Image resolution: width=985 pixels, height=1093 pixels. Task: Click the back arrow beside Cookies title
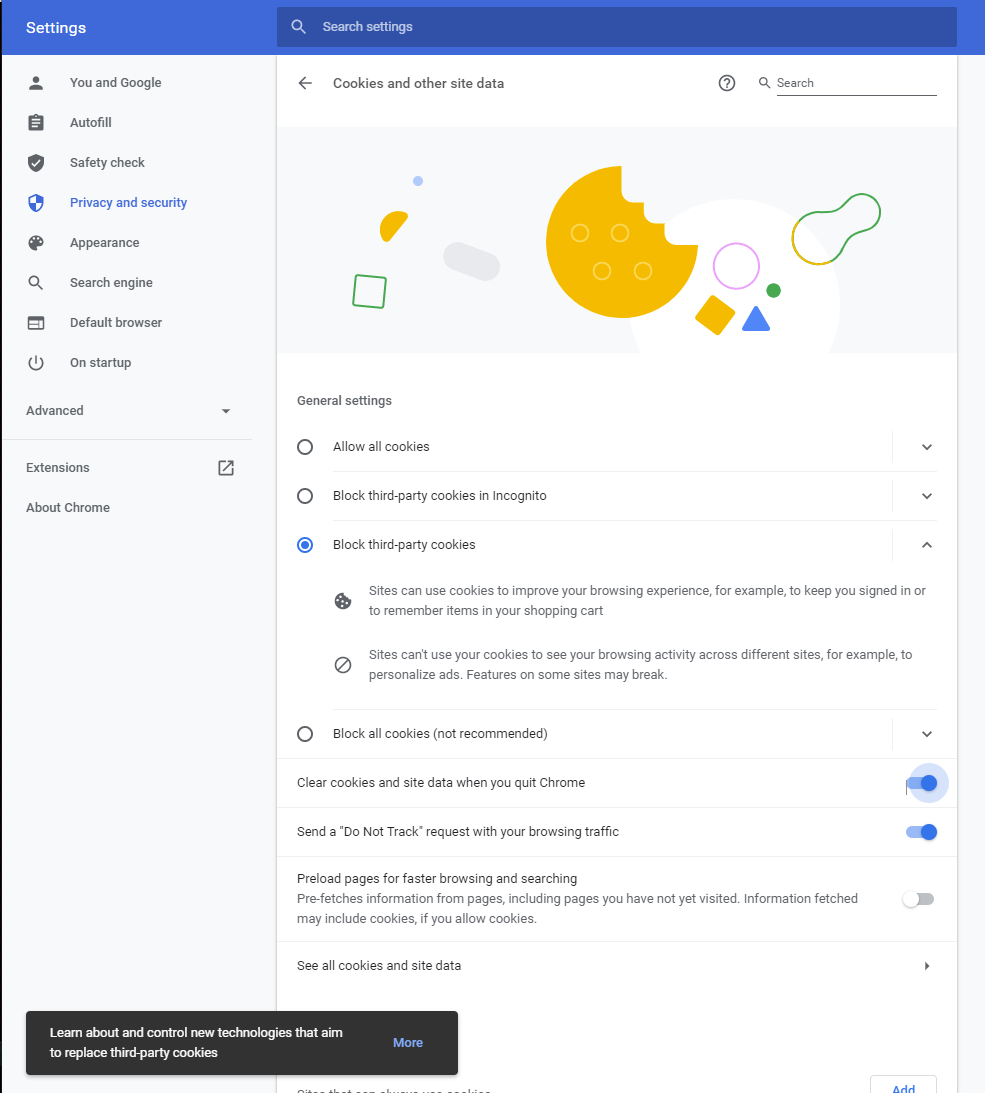click(305, 84)
